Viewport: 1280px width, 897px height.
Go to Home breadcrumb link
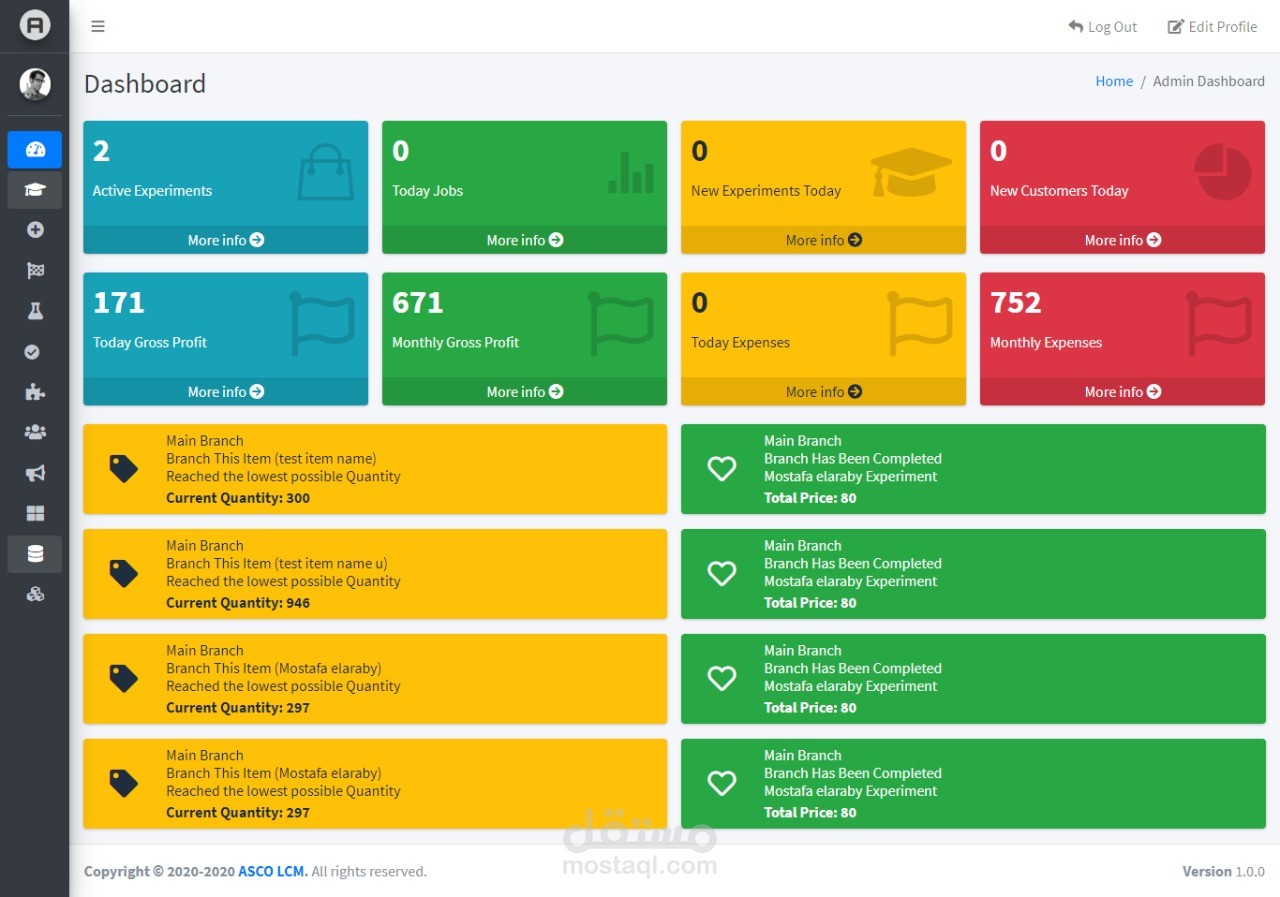click(1114, 81)
